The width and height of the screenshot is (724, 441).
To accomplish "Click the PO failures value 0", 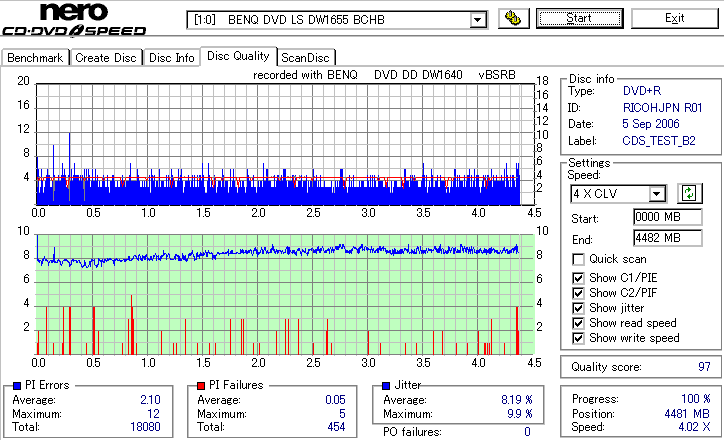I will 527,432.
